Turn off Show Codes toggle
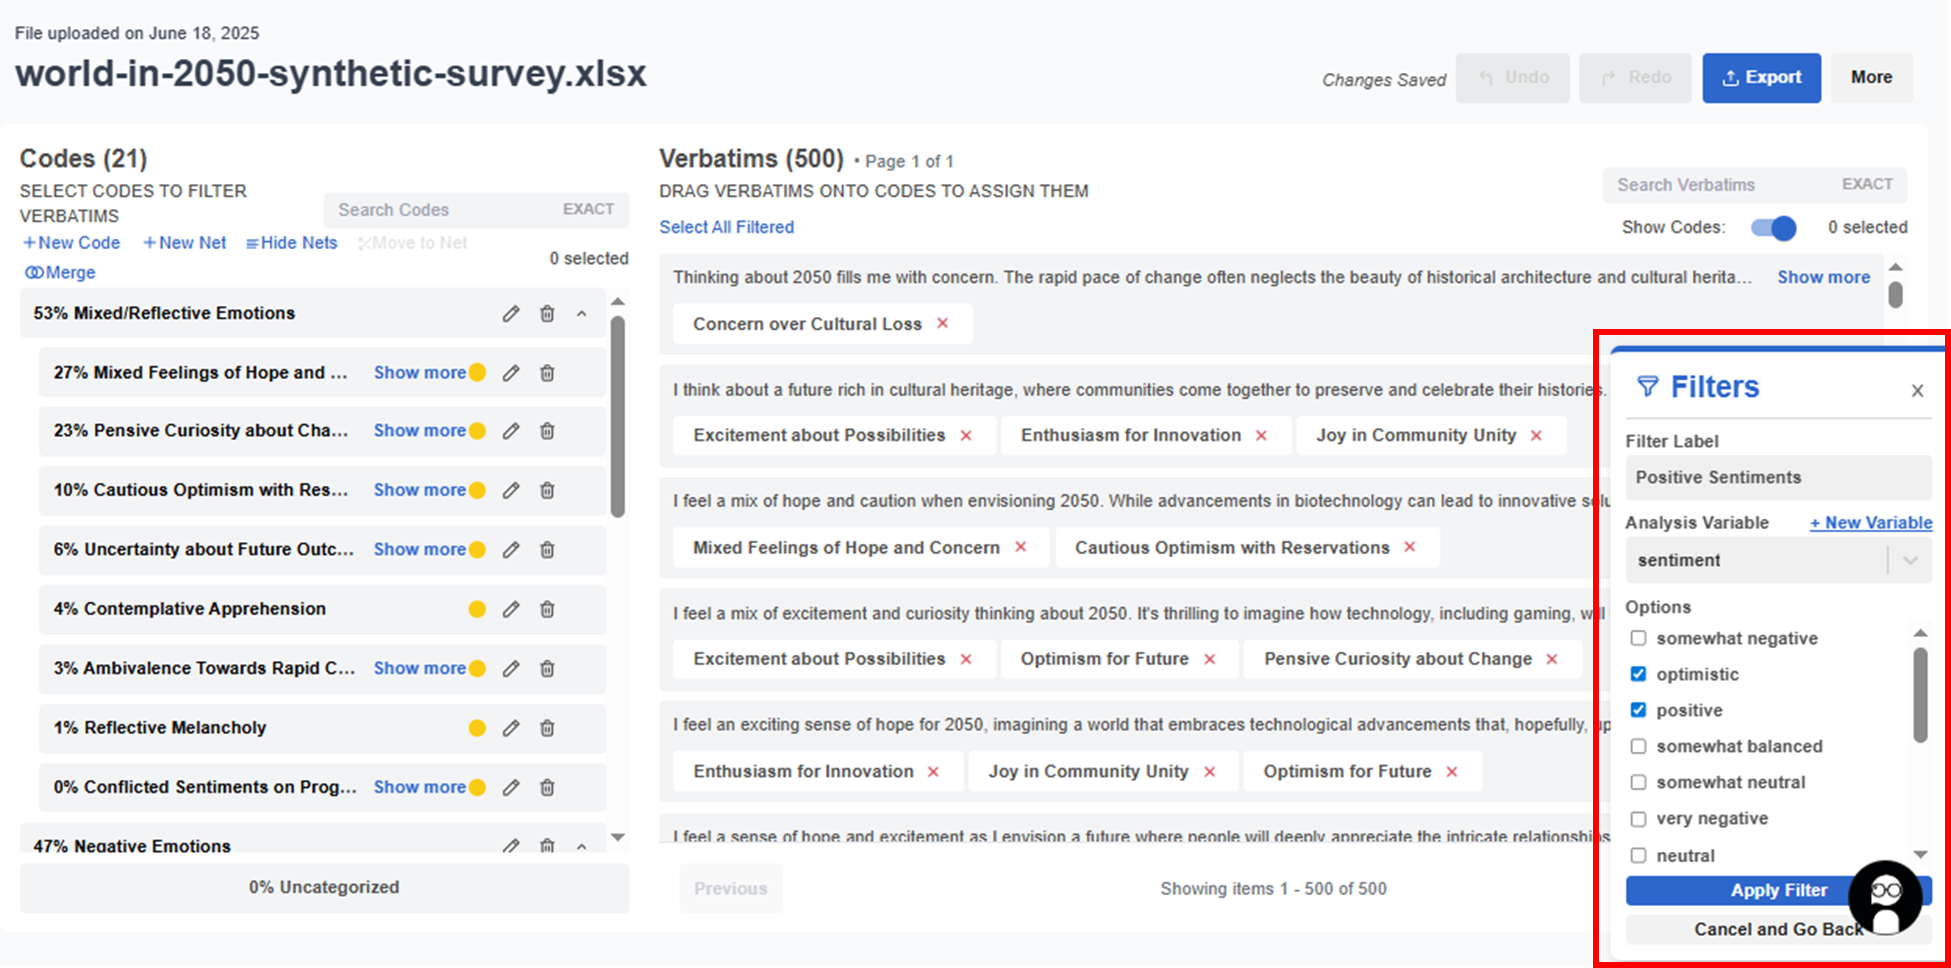Viewport: 1951px width, 968px height. (1773, 228)
